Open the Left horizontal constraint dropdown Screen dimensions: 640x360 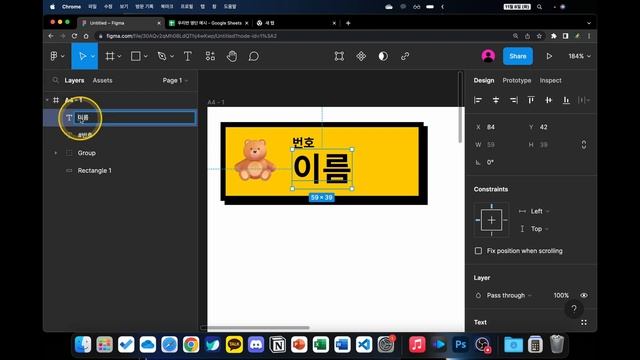click(539, 211)
